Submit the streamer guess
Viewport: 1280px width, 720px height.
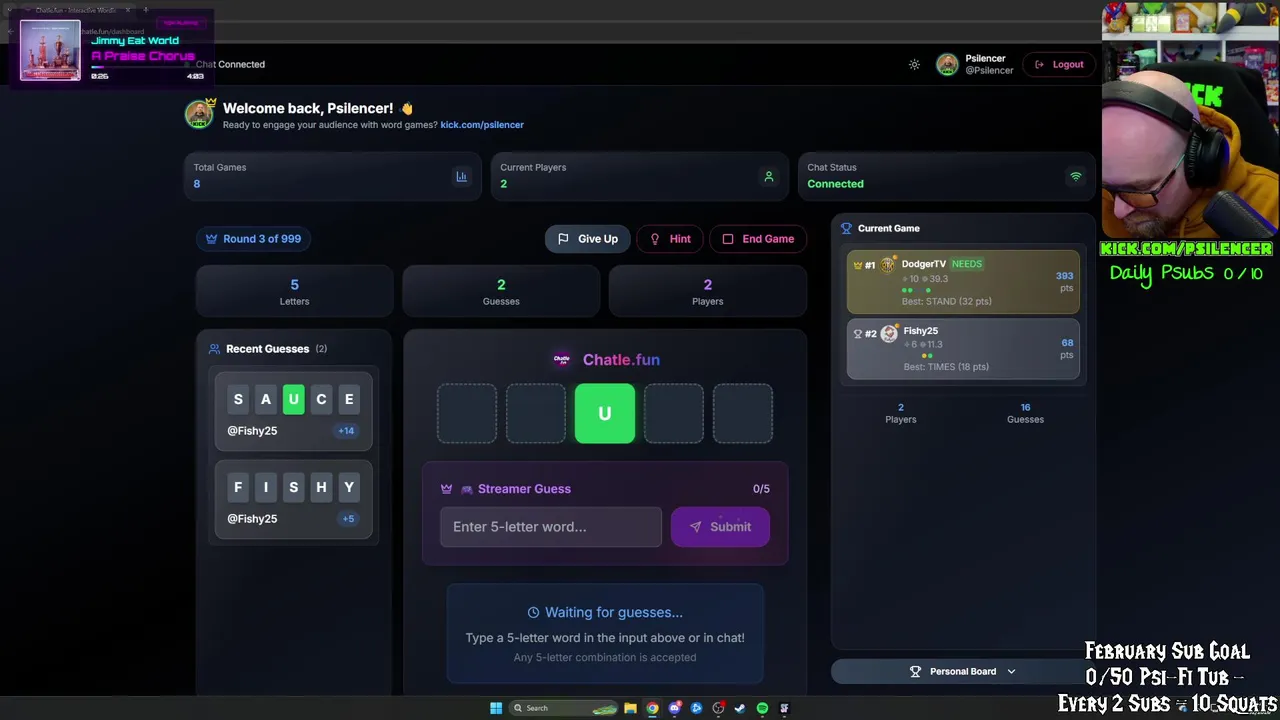click(x=720, y=527)
